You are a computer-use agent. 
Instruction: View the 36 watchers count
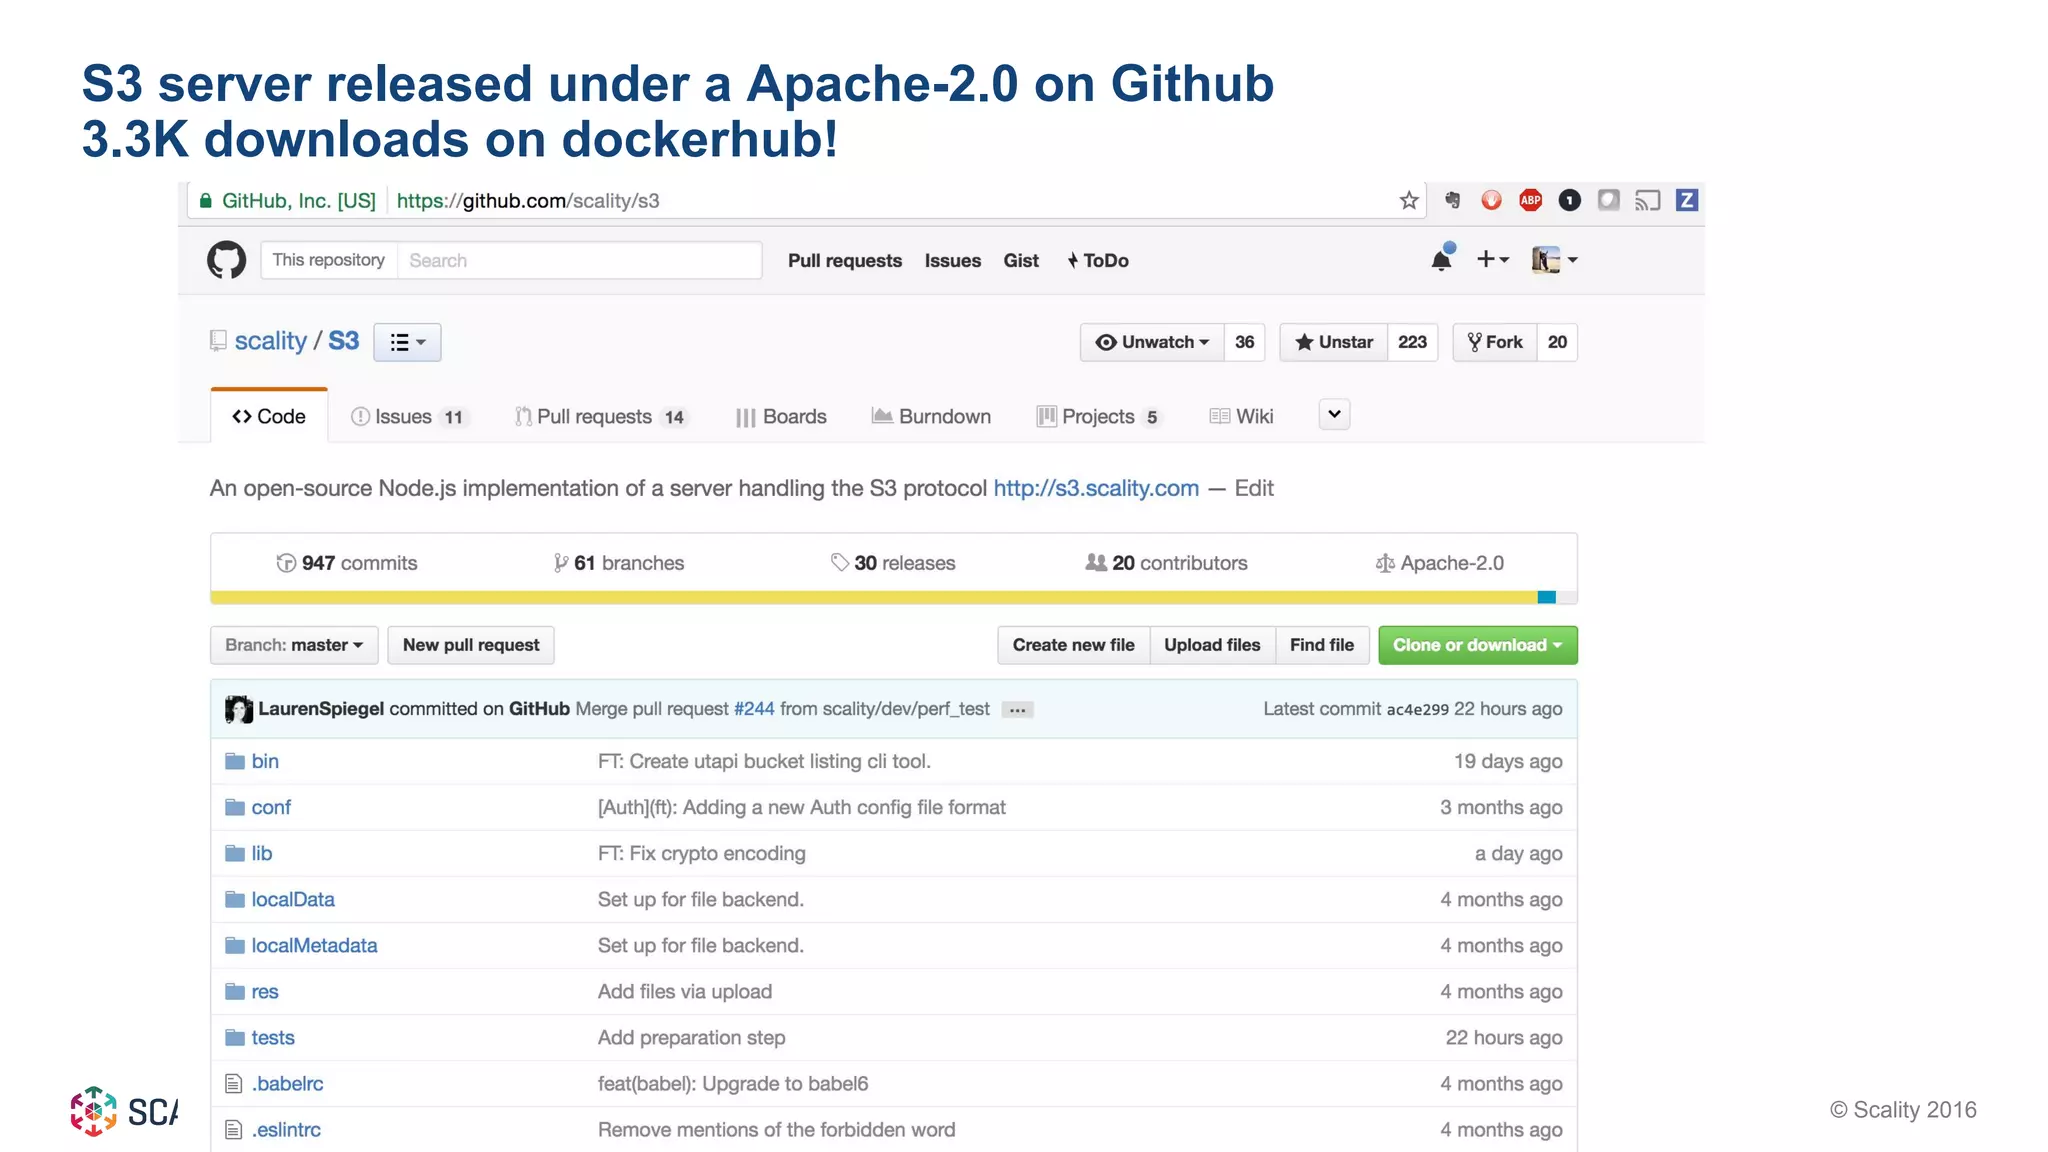1244,342
